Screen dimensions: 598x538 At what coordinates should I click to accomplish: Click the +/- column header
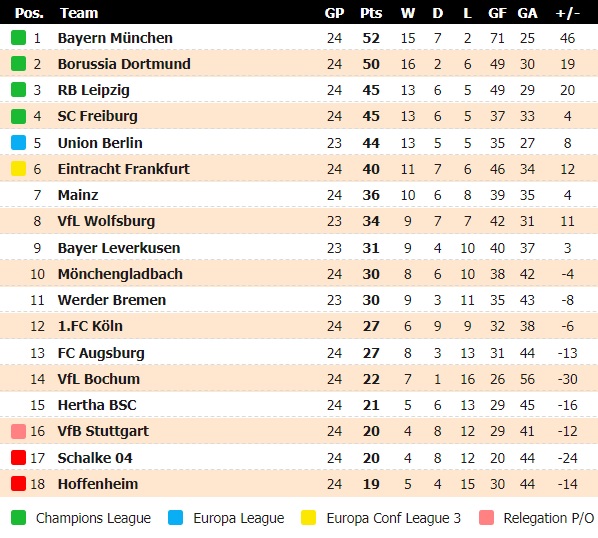[567, 13]
